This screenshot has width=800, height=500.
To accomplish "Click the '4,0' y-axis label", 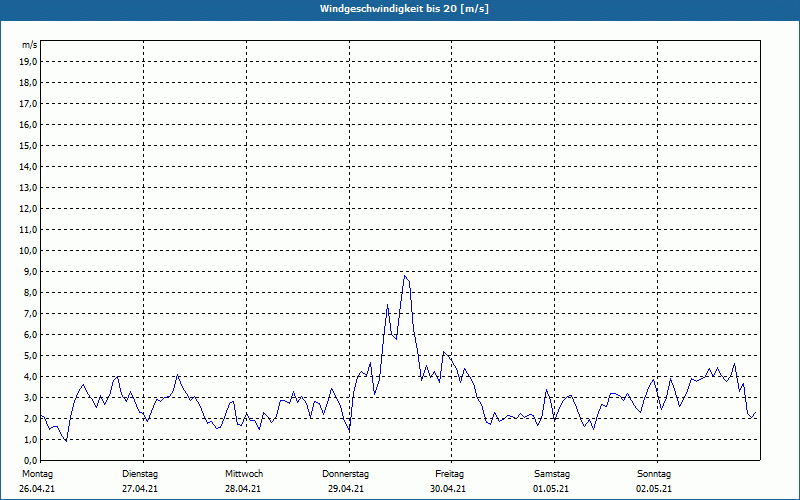I will (x=31, y=377).
